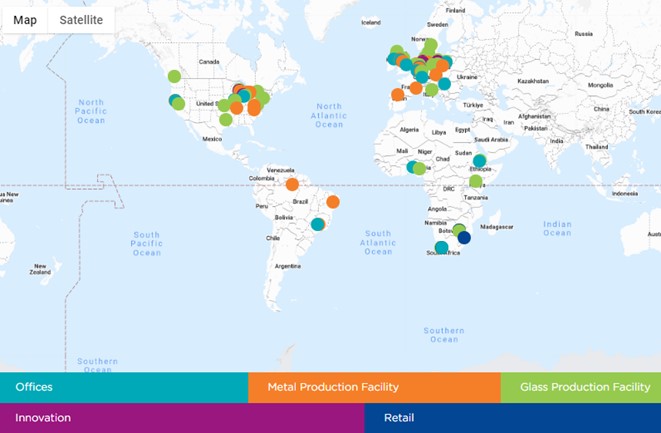Select the orange marker on Brazil's east coast
This screenshot has width=661, height=433.
[x=333, y=202]
